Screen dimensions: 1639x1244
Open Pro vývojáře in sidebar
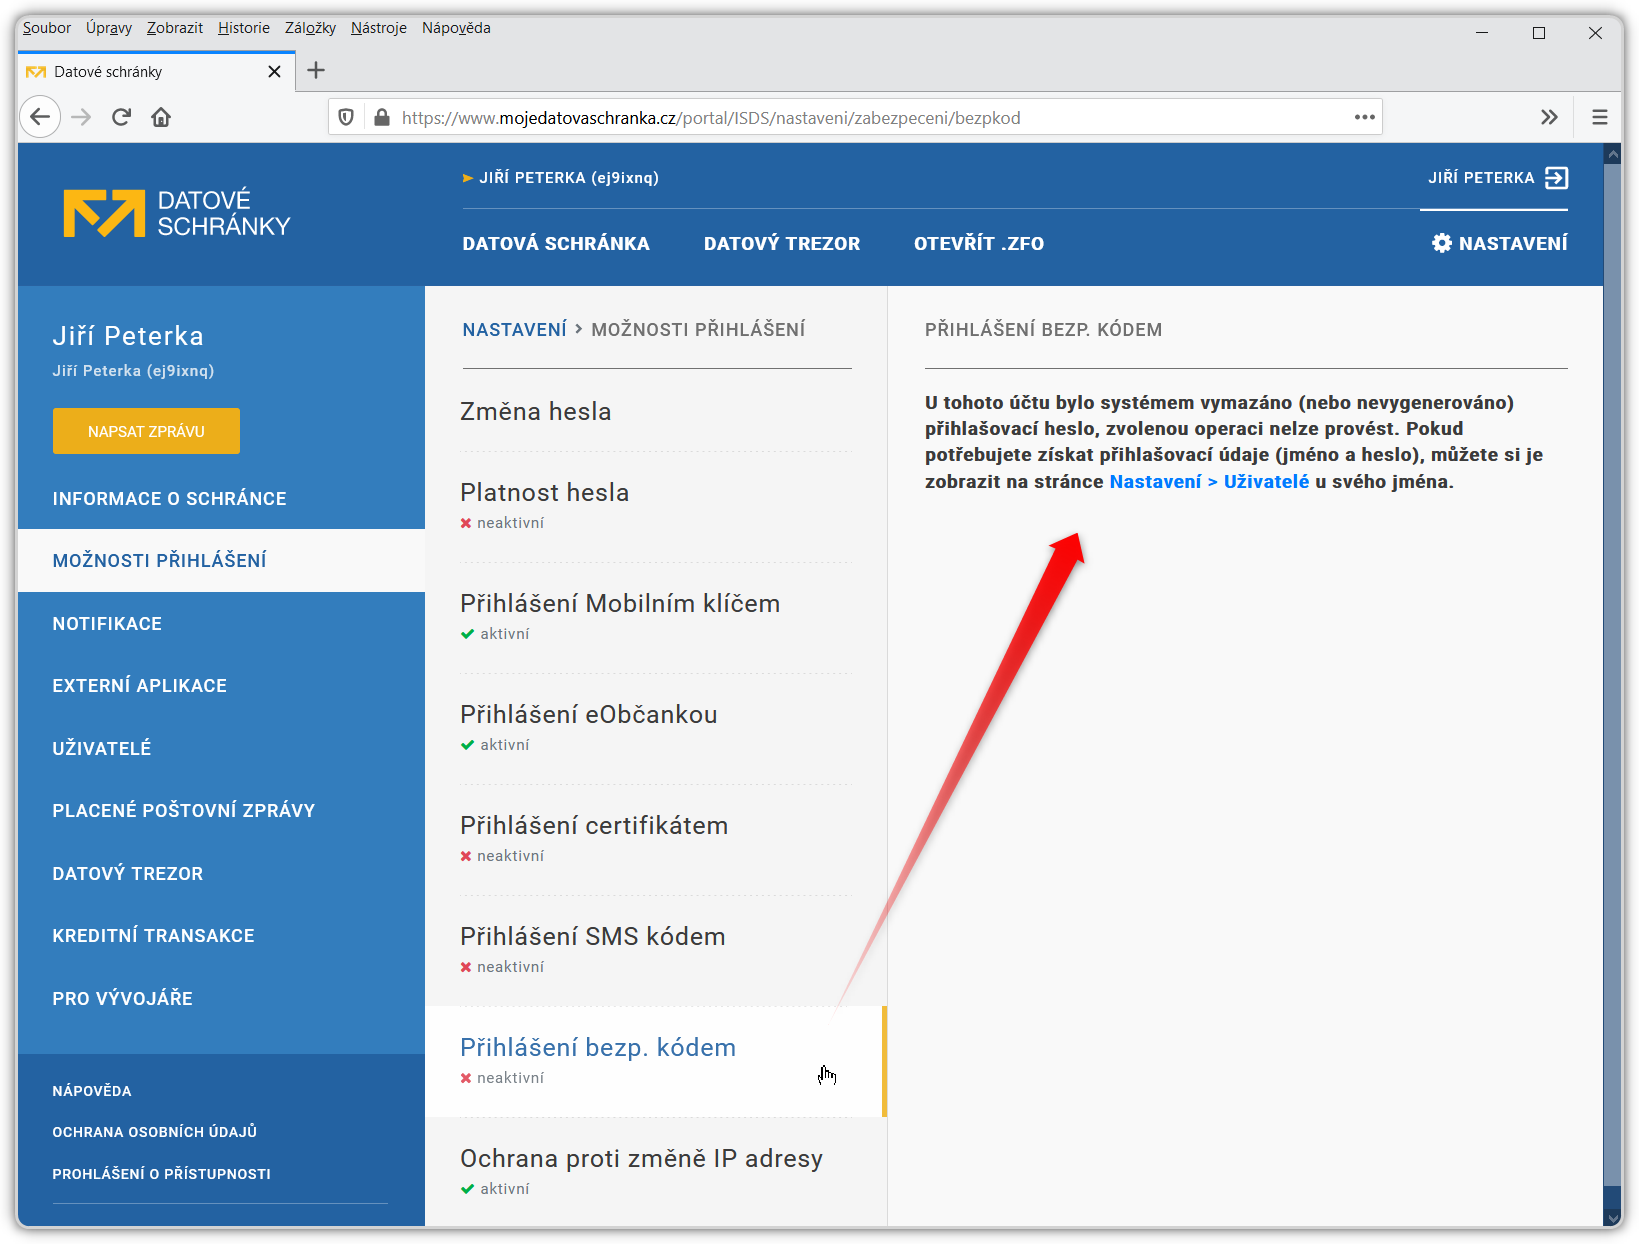click(x=221, y=998)
